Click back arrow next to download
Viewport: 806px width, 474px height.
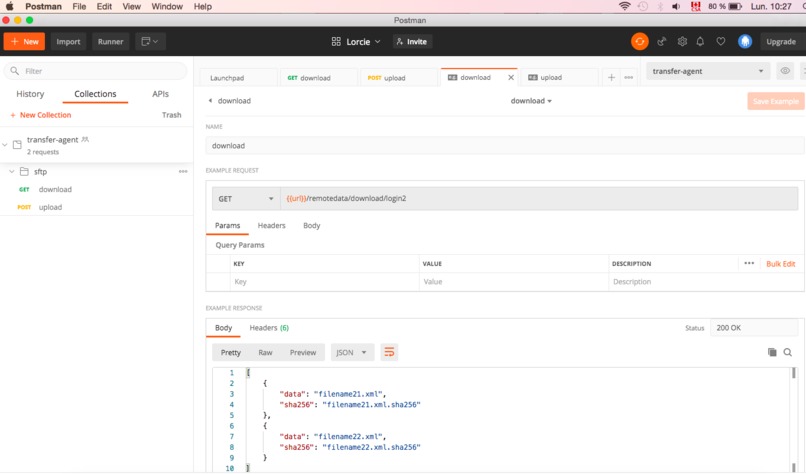tap(210, 101)
